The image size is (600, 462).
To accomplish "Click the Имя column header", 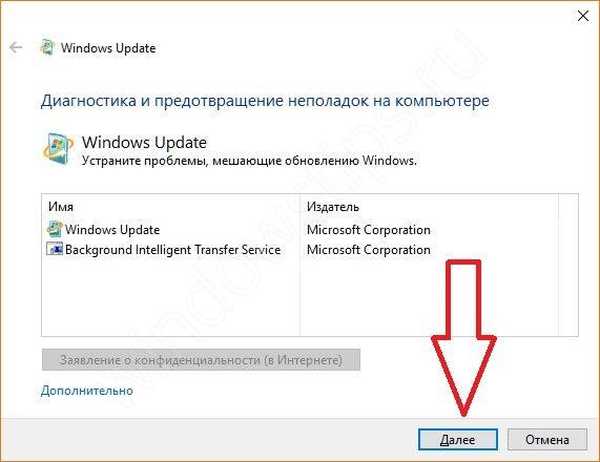I will 60,207.
